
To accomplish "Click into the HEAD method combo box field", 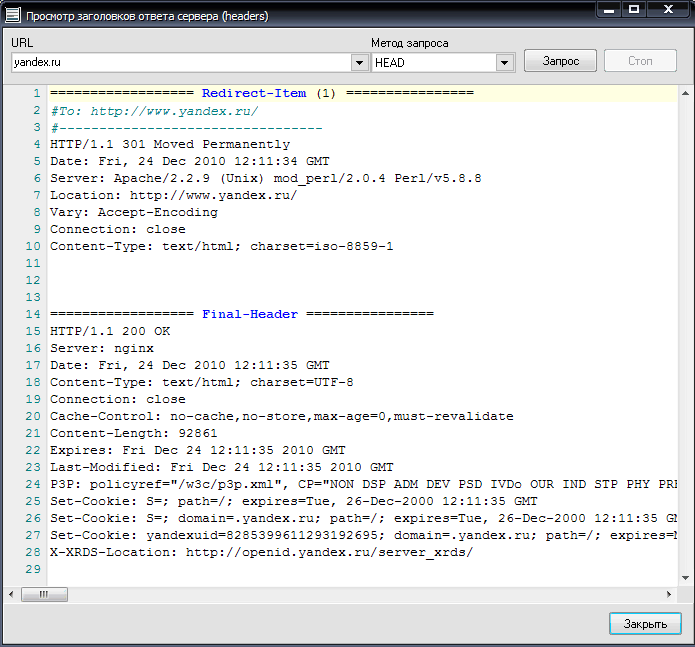I will tap(434, 62).
